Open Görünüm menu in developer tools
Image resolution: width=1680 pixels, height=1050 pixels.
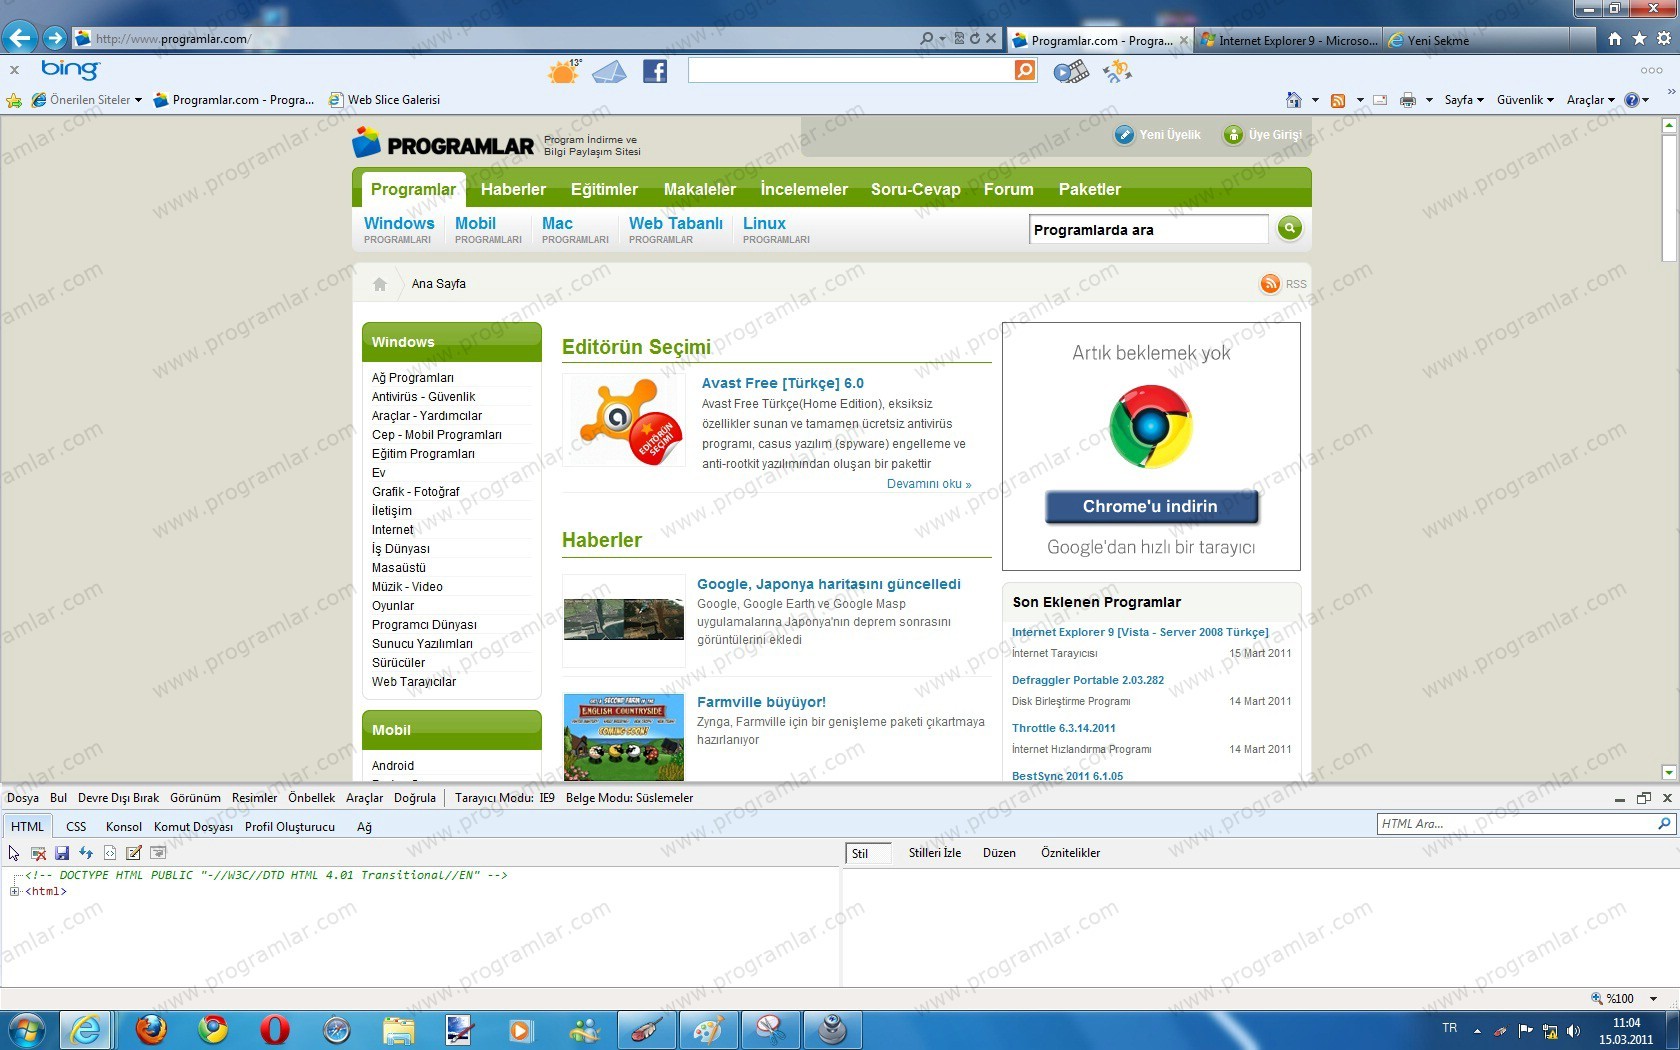click(x=195, y=798)
